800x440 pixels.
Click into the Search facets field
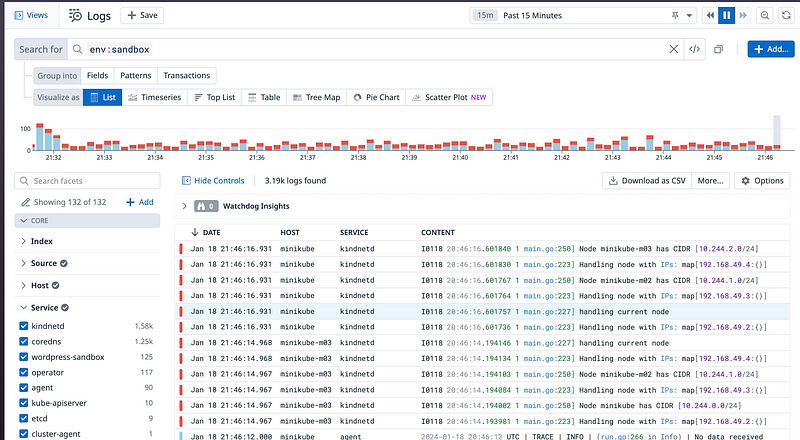[90, 181]
